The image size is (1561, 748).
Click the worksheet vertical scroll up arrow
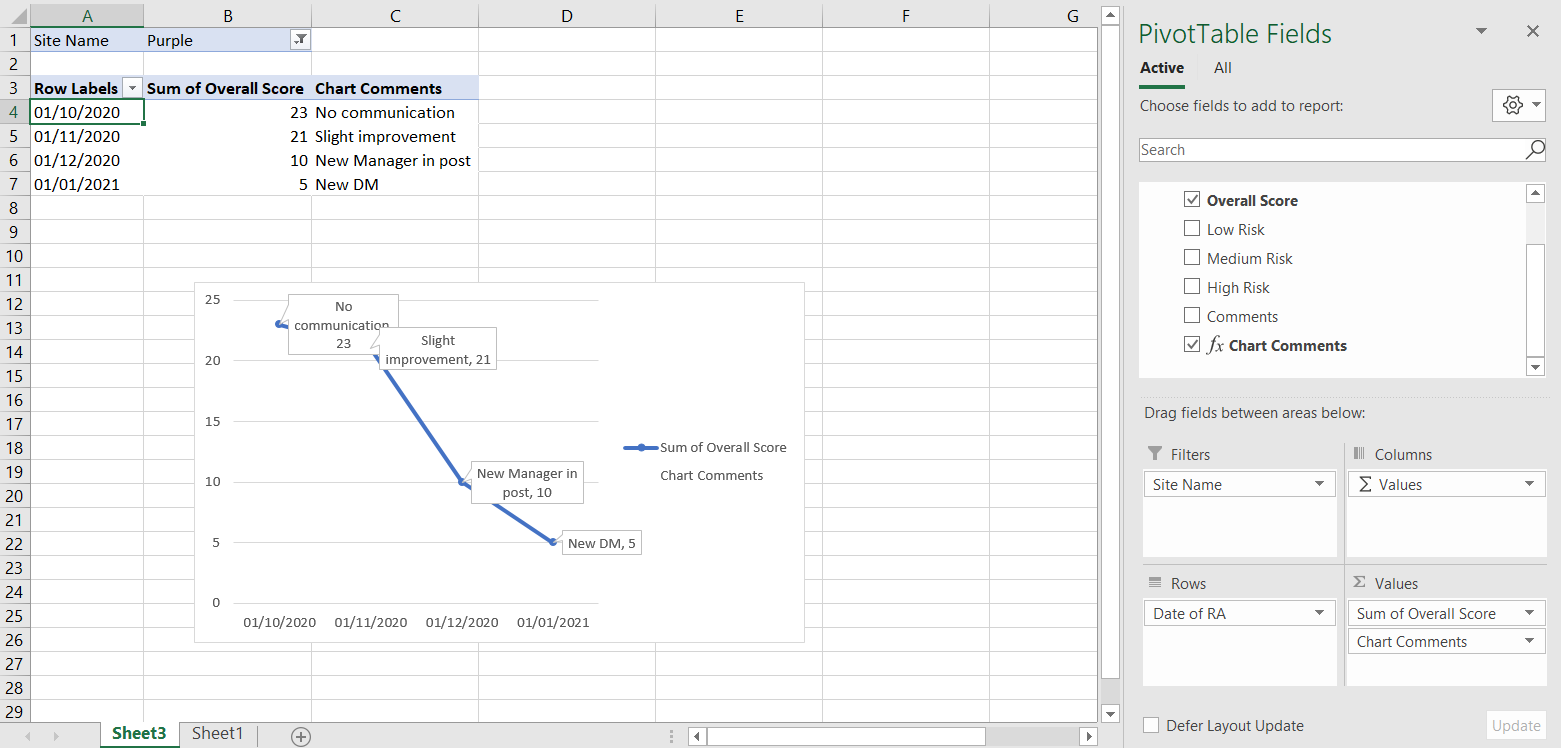click(1109, 15)
